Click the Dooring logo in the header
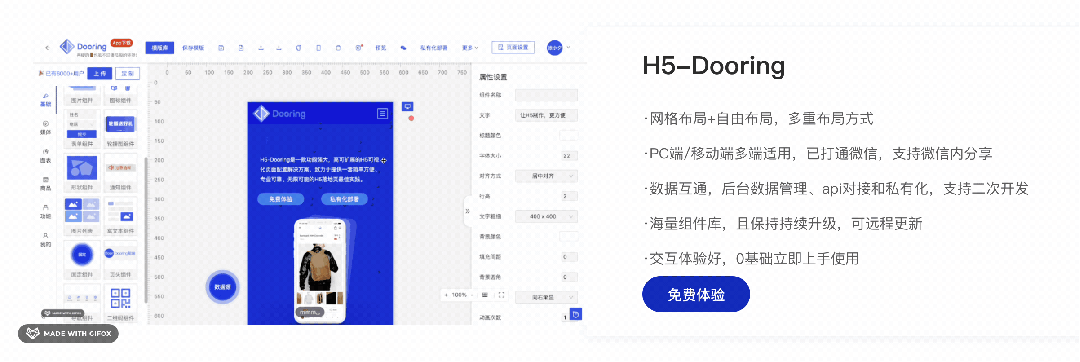Image resolution: width=1080 pixels, height=362 pixels. 83,47
